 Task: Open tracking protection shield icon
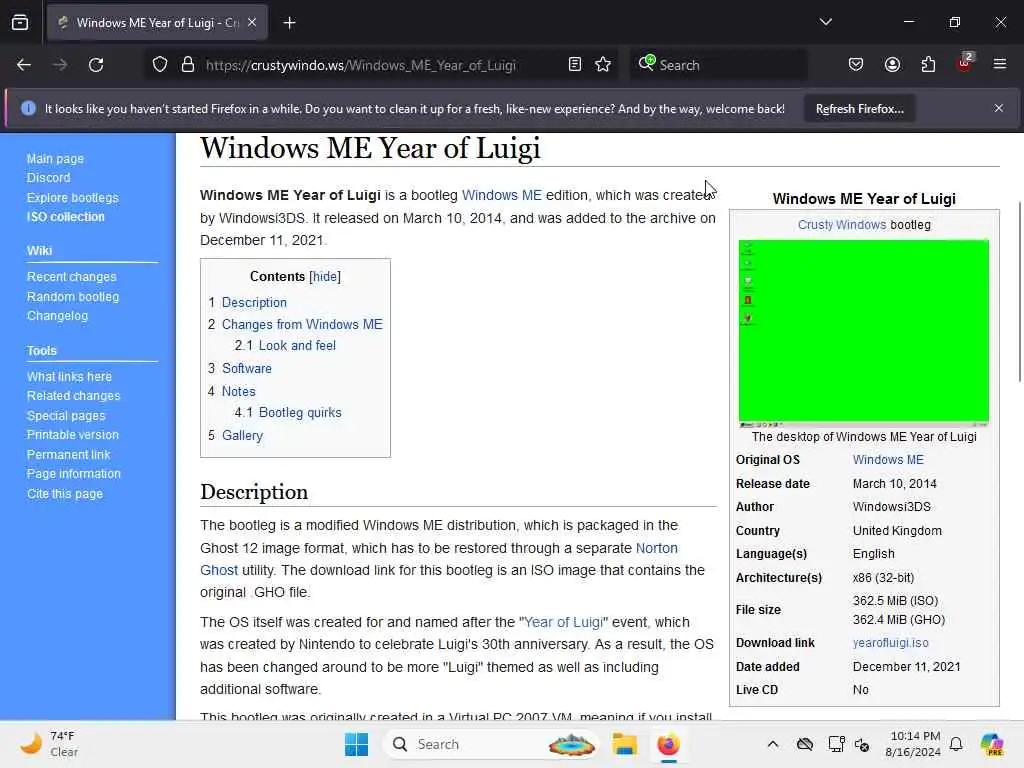(160, 65)
